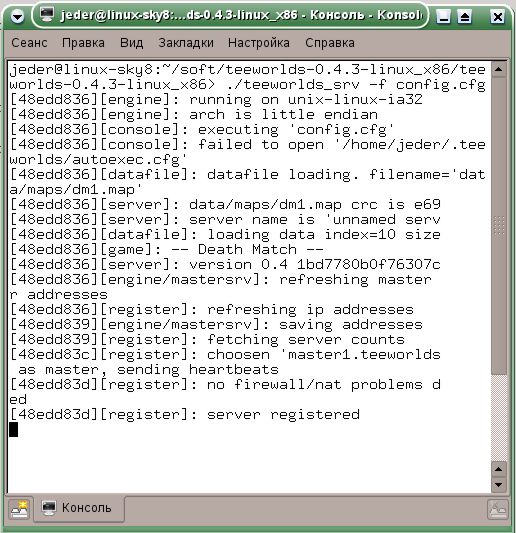Click the terminal cursor block

coord(14,429)
